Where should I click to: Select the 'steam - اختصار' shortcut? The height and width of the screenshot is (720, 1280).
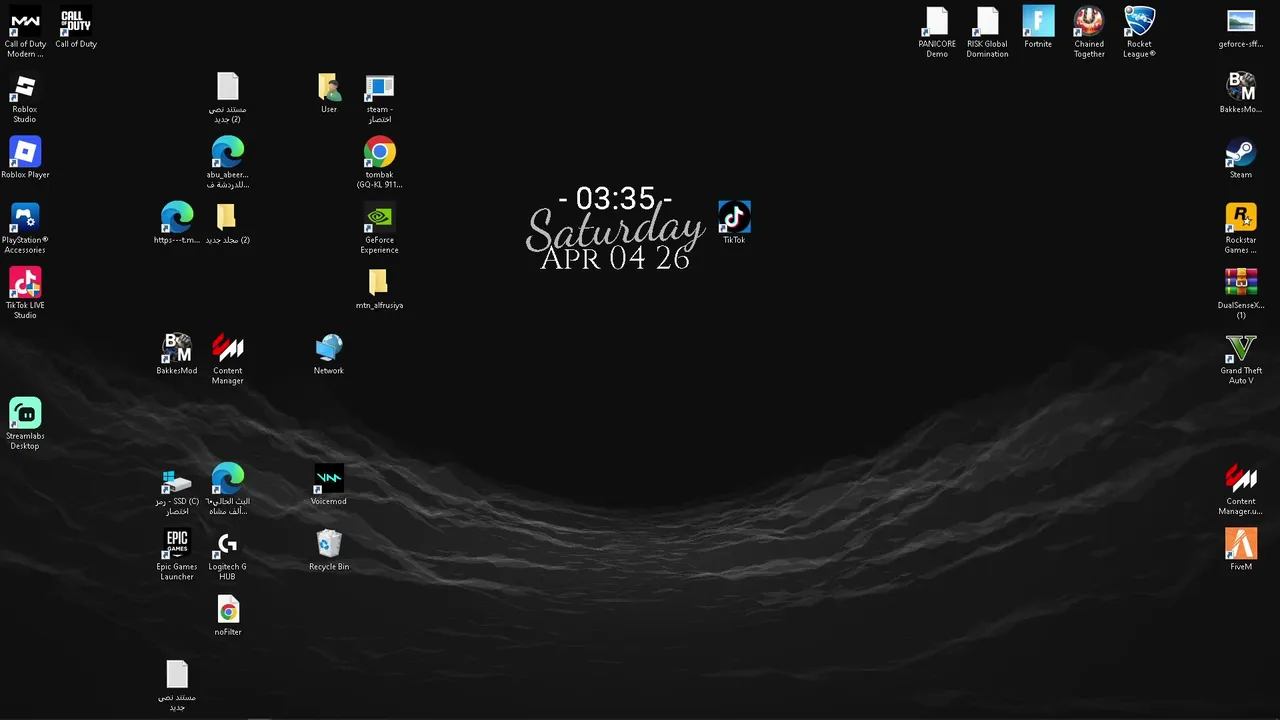(379, 97)
